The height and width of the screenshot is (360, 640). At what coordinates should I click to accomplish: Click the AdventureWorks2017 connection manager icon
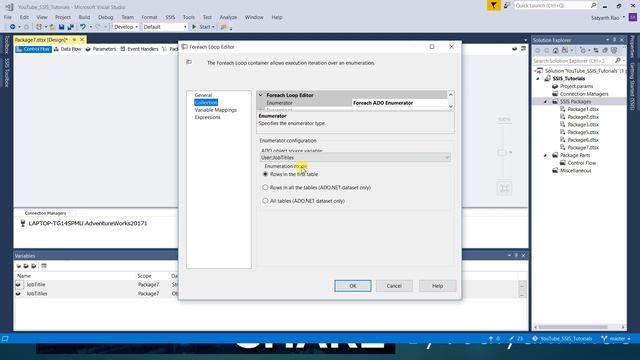pos(22,223)
